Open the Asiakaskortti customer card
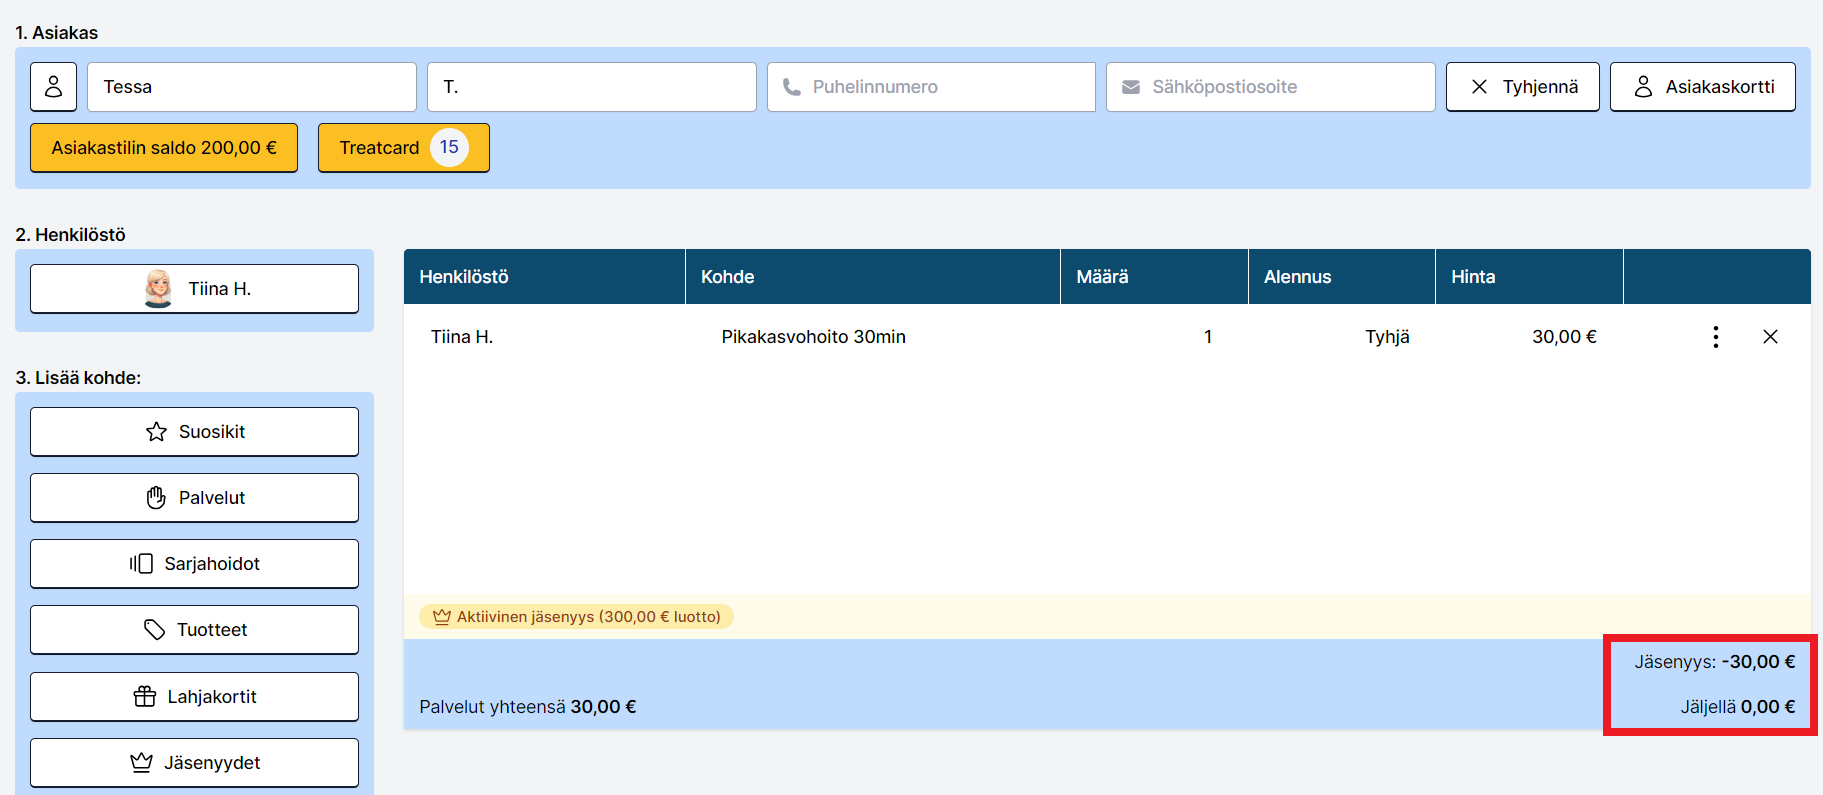 point(1702,87)
